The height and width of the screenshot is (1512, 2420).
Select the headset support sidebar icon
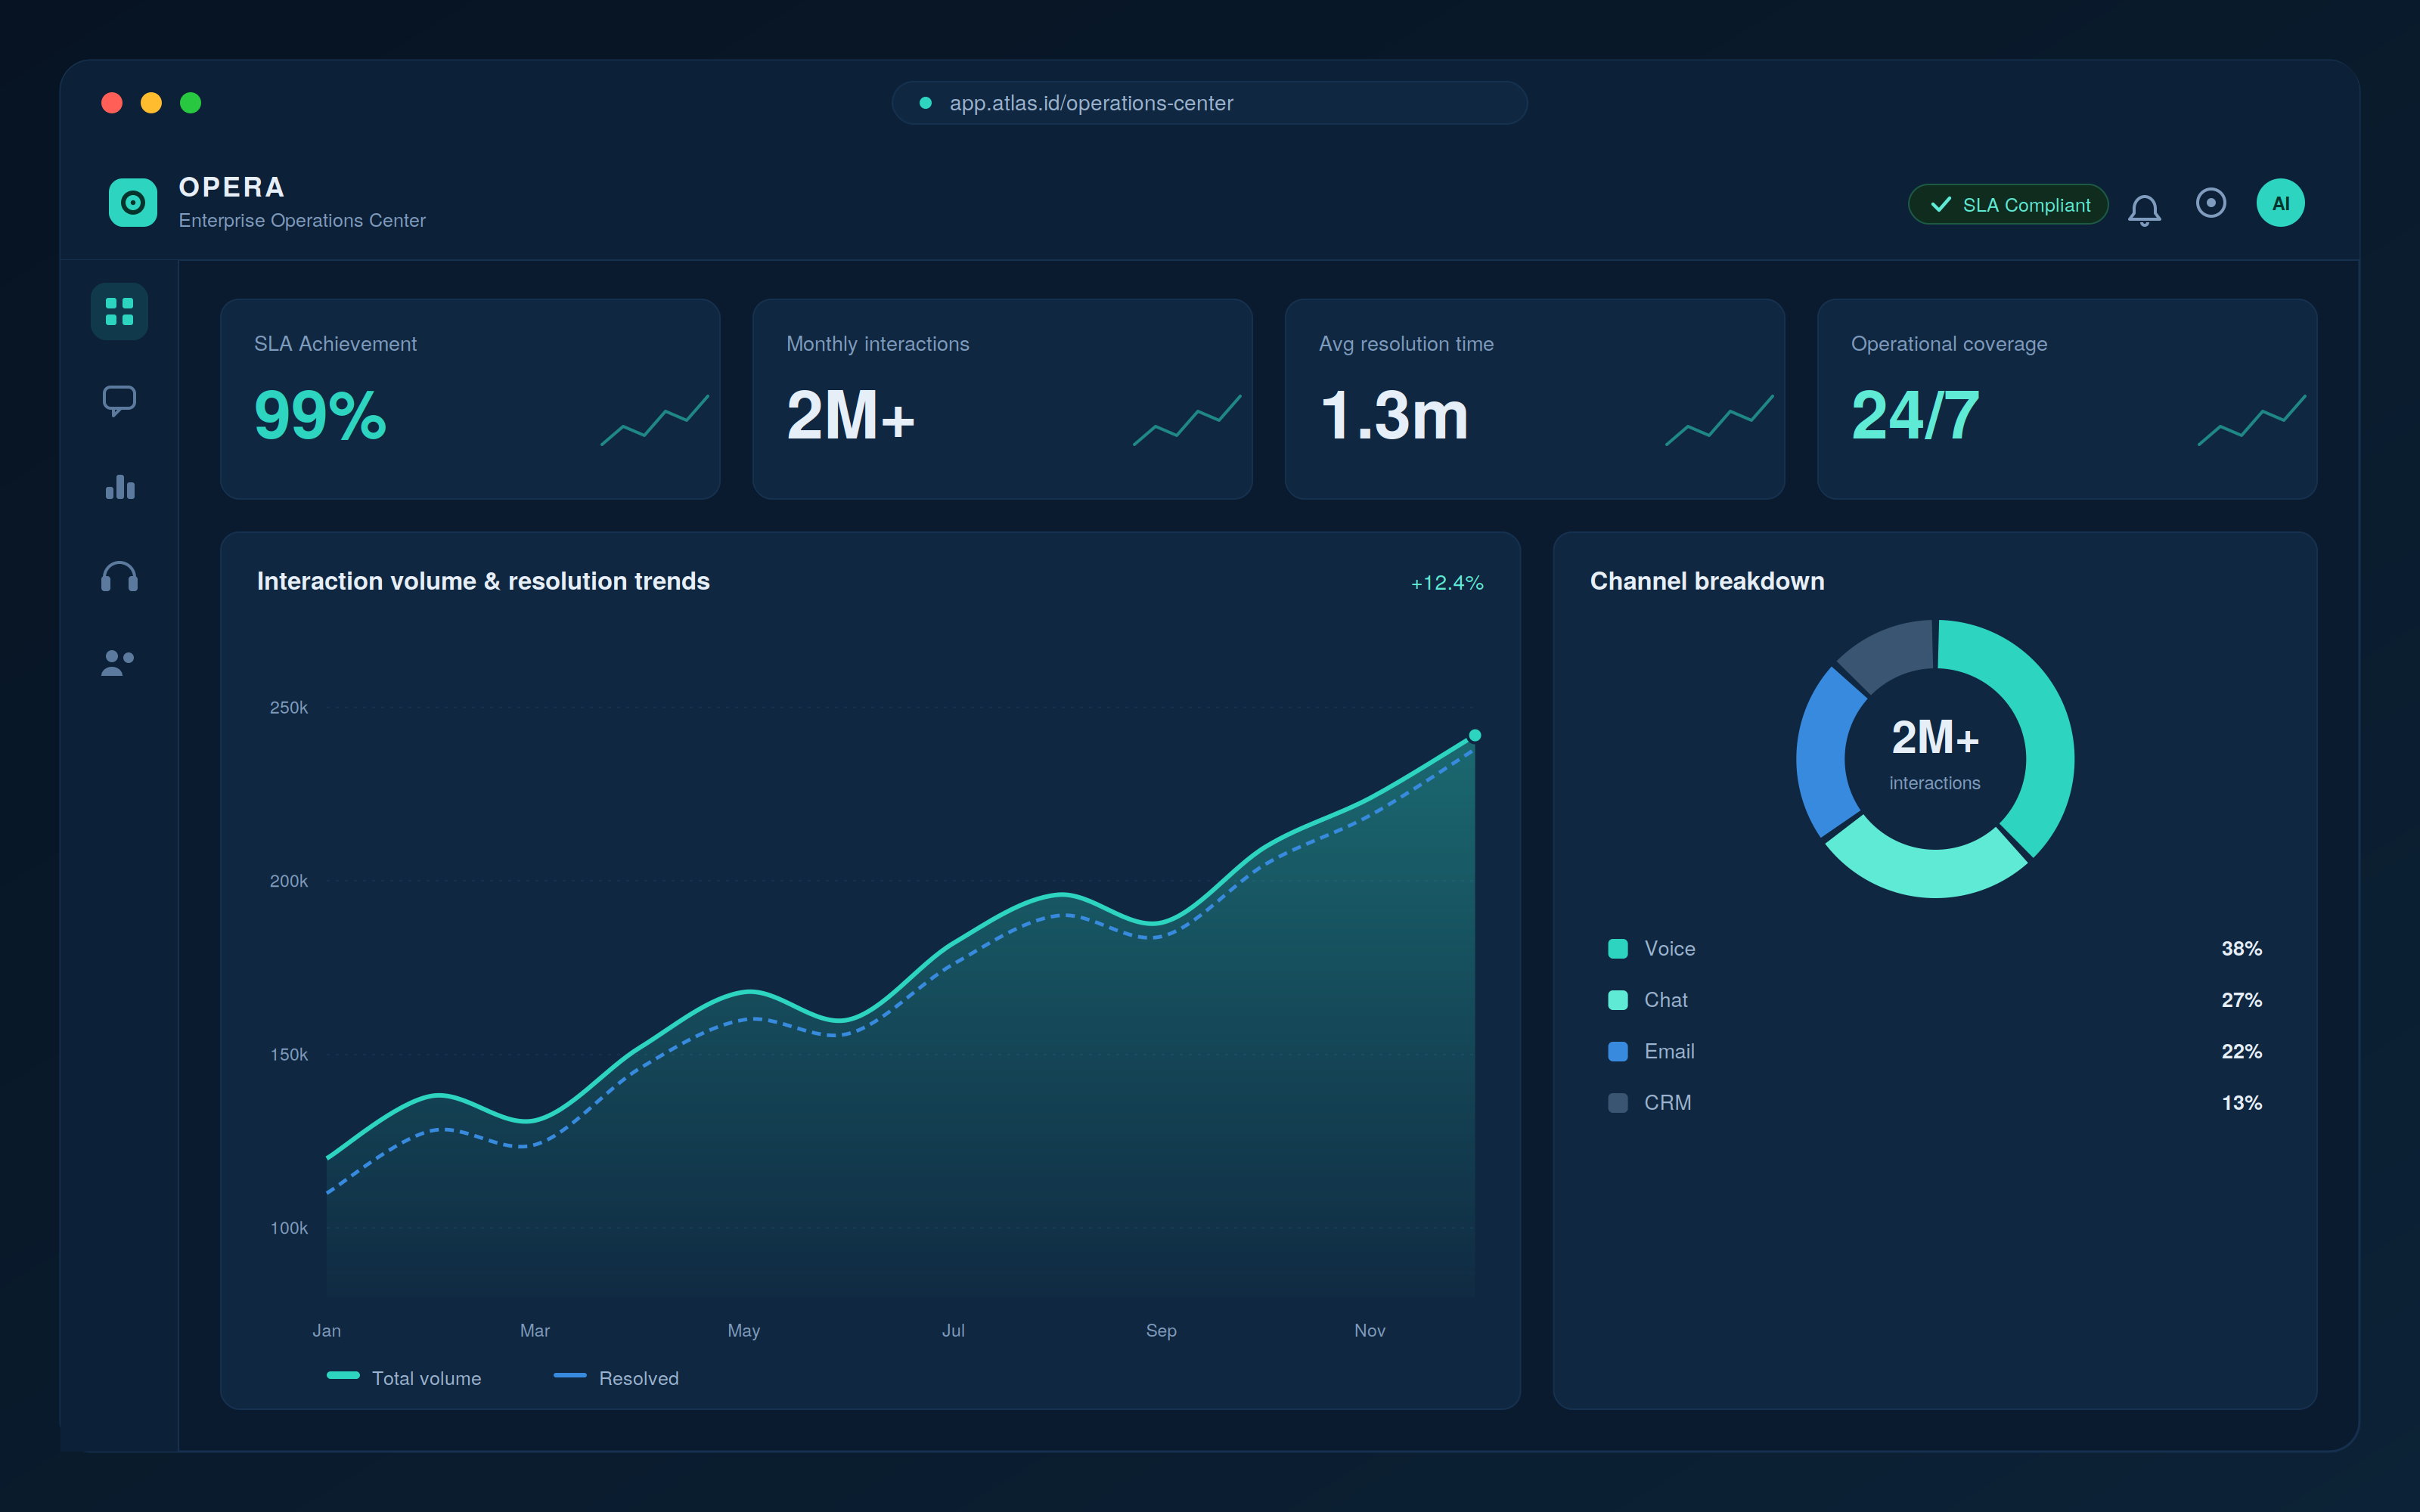click(x=119, y=576)
